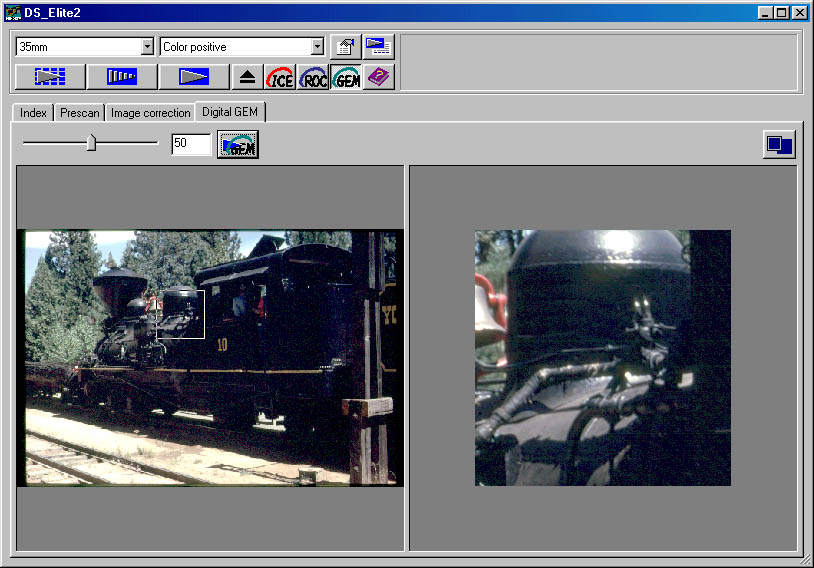Open the help book icon
Screen dimensions: 814x568
pos(379,77)
